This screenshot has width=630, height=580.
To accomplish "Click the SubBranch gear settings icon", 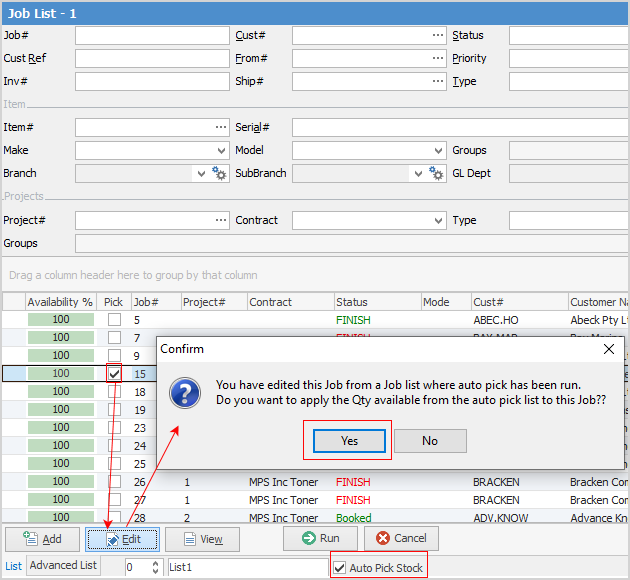I will coord(436,174).
